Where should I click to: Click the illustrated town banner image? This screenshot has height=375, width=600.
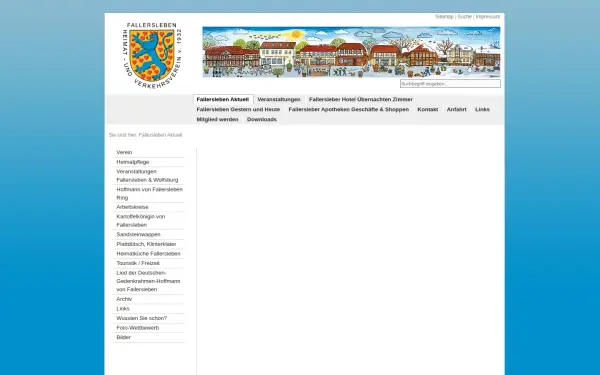click(351, 52)
